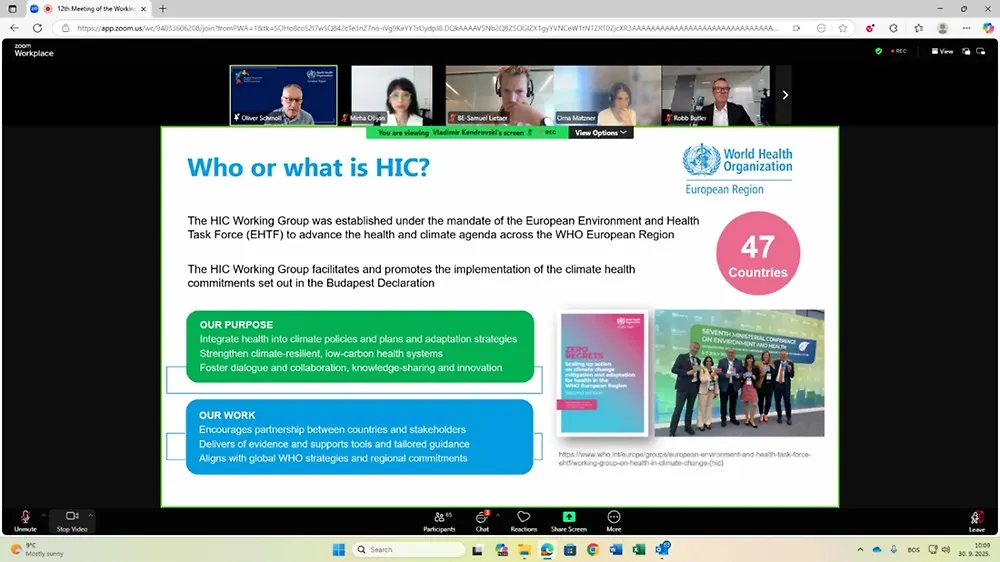
Task: Open the Windows Start menu
Action: 337,549
